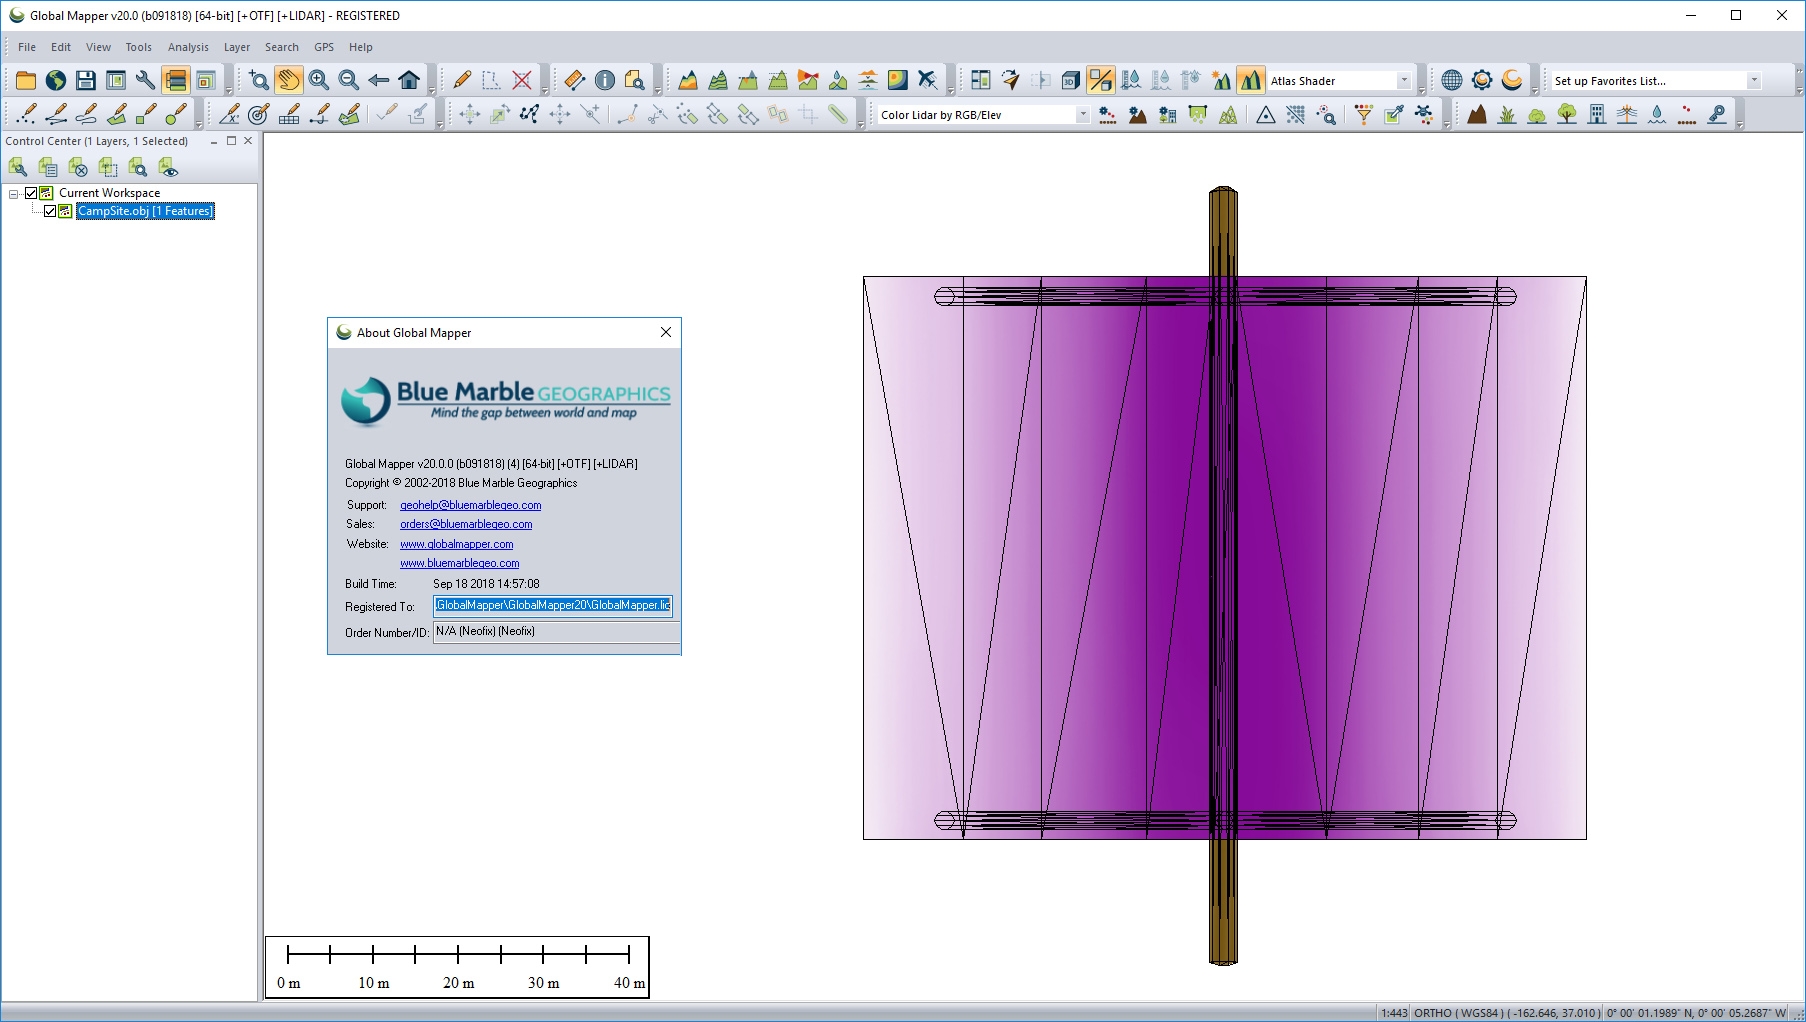Uncheck the Current Workspace checkbox
Screen dimensions: 1806x1022
coord(31,193)
